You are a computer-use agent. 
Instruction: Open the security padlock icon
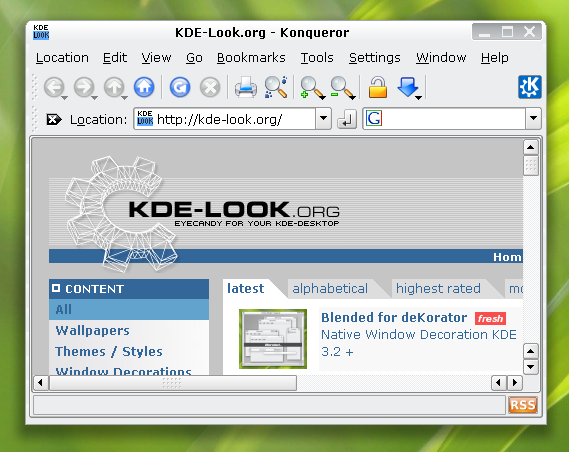point(378,87)
